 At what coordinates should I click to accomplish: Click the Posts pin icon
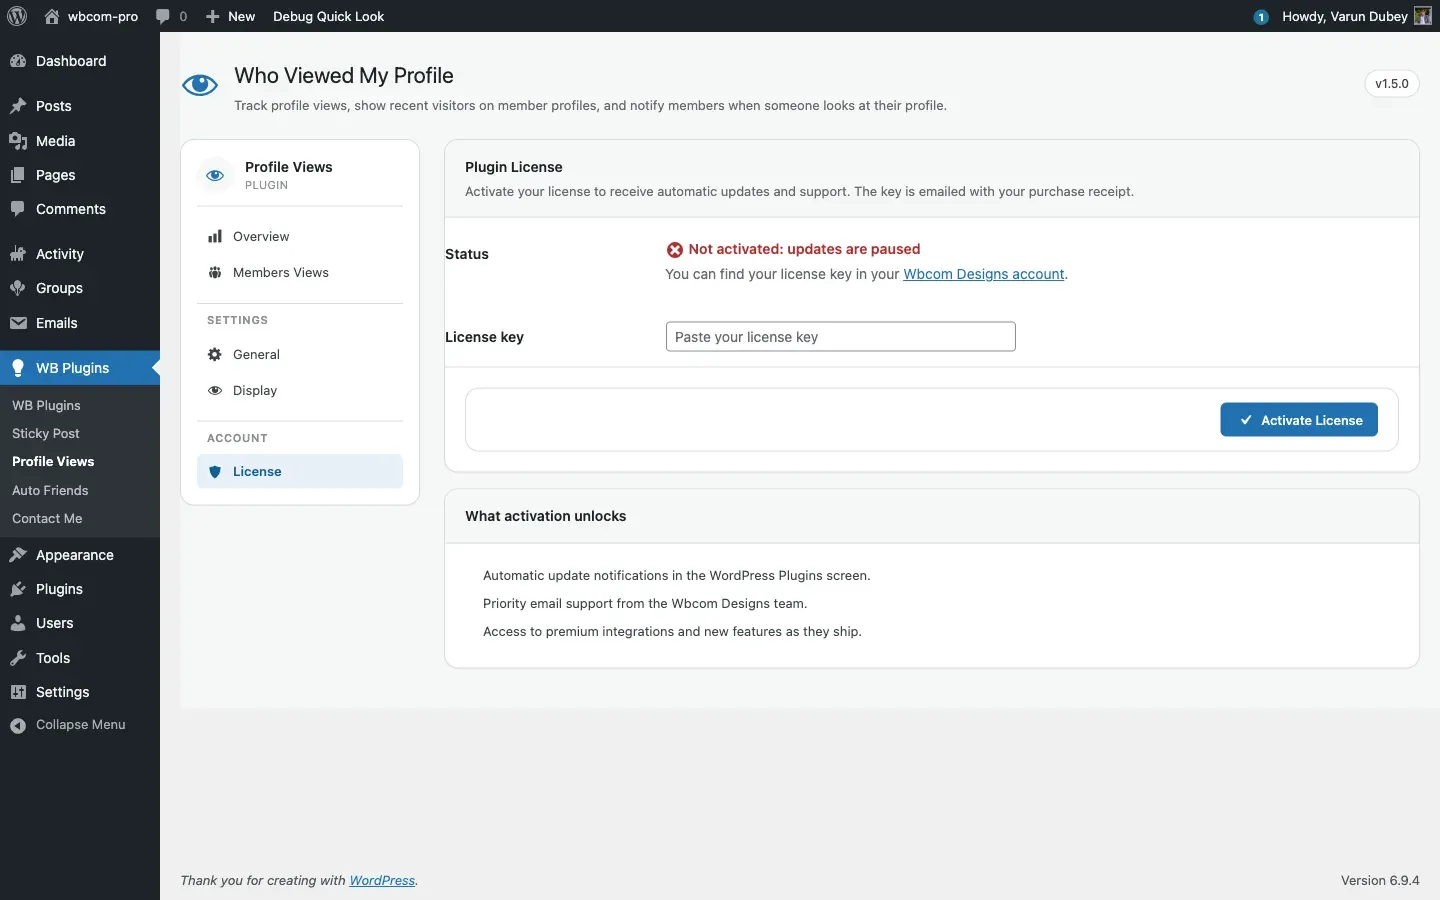click(x=18, y=106)
